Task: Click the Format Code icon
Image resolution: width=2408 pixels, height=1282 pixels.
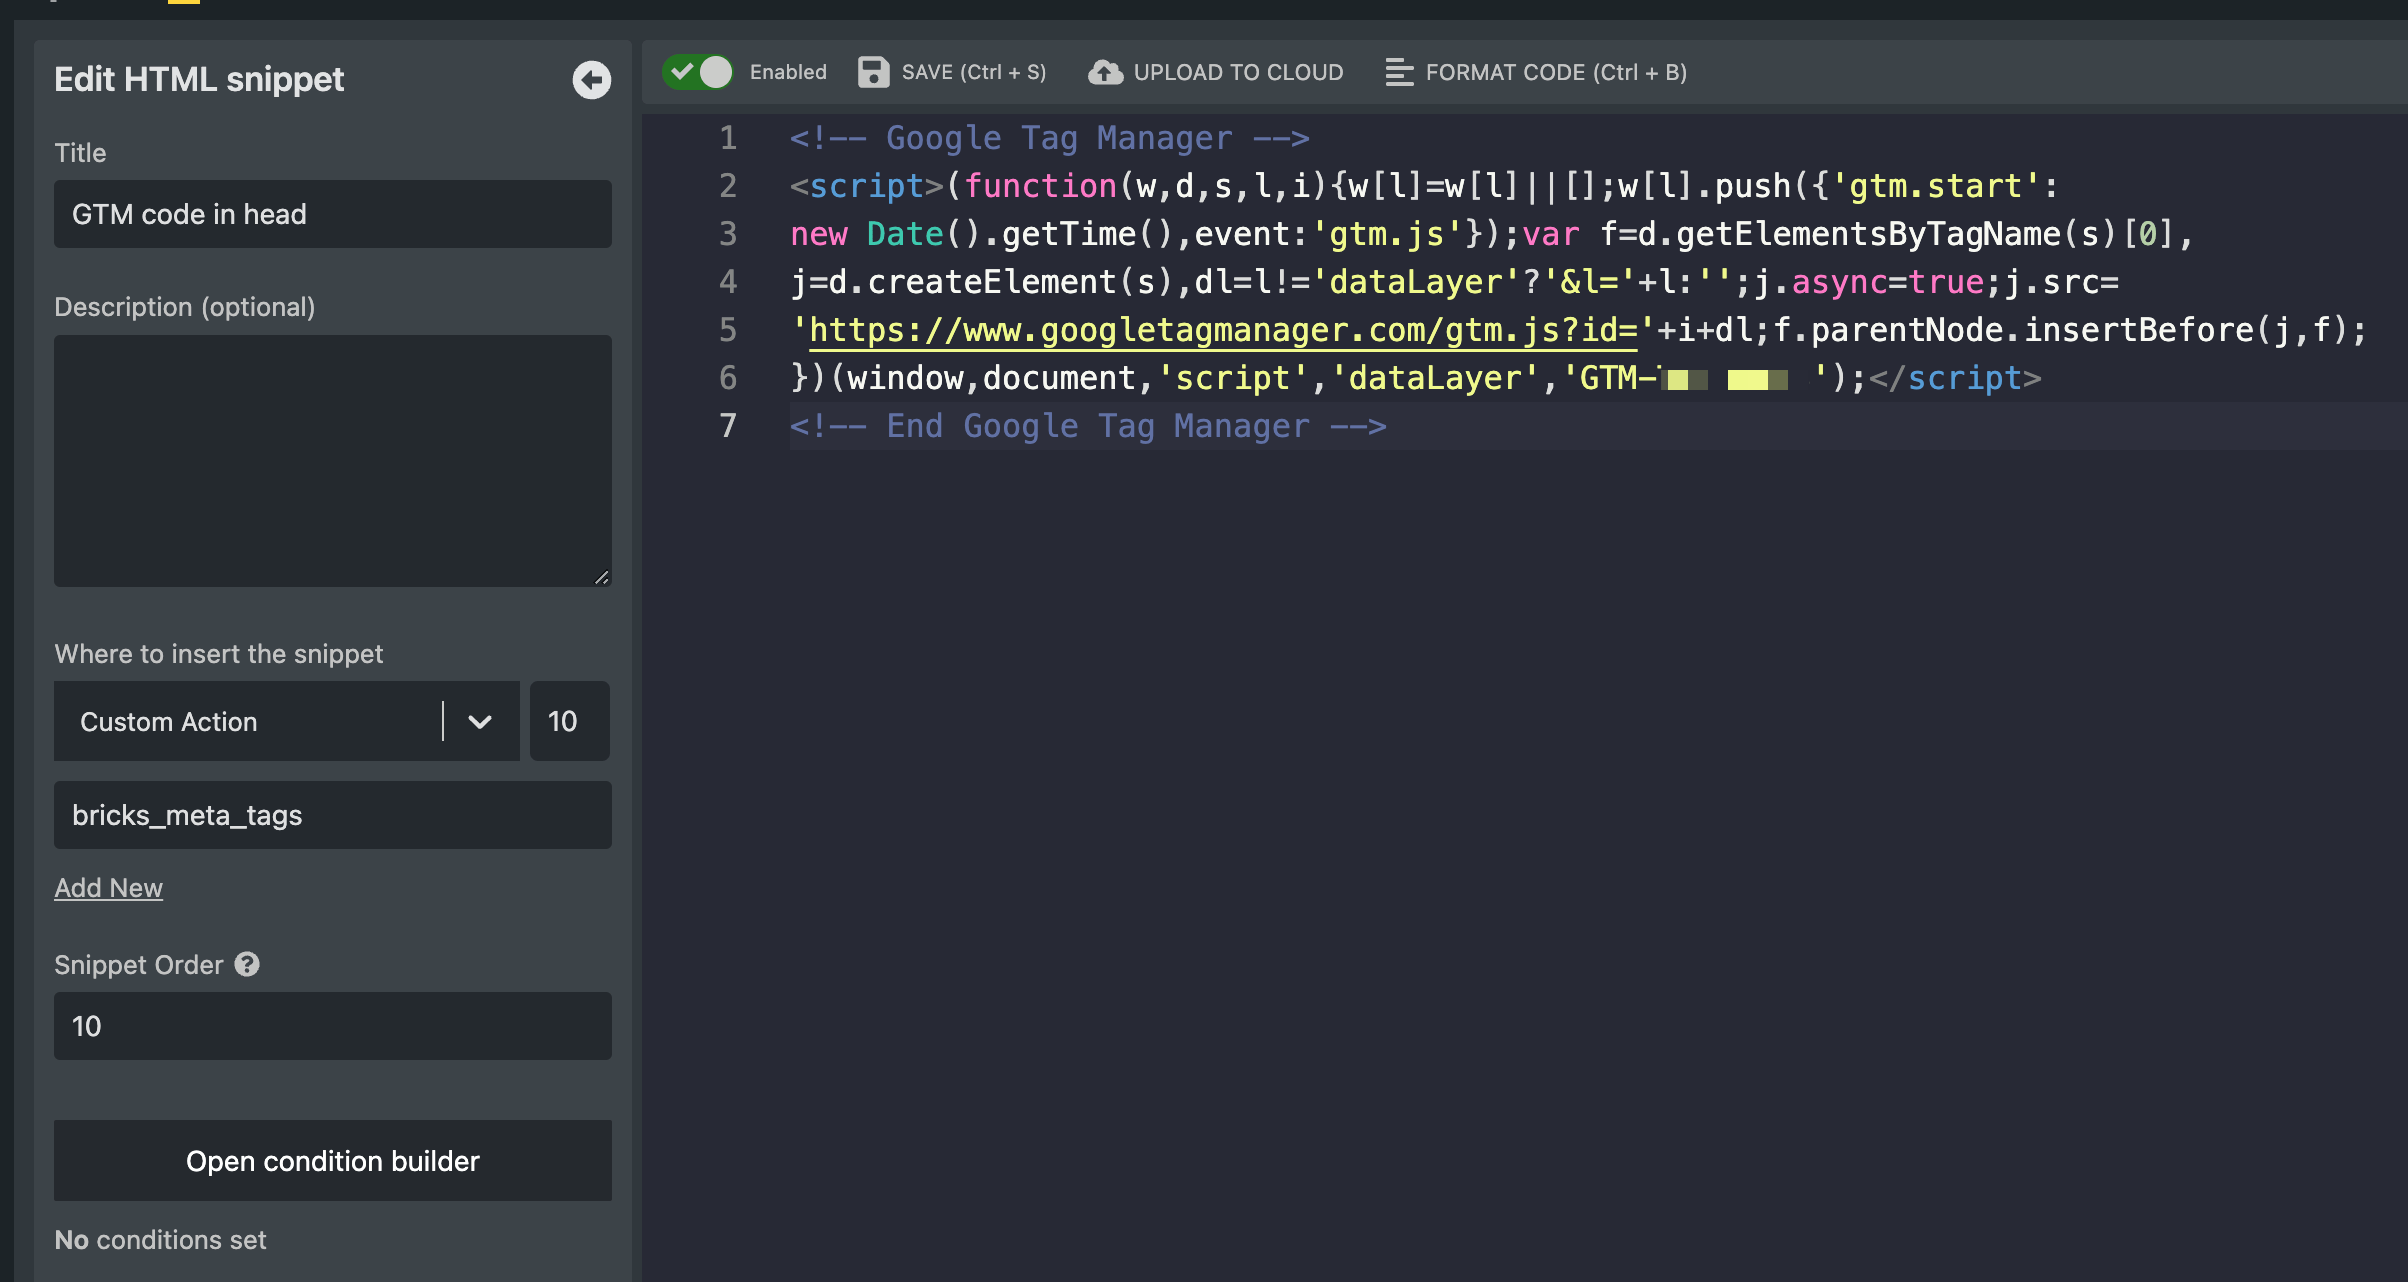Action: point(1398,72)
